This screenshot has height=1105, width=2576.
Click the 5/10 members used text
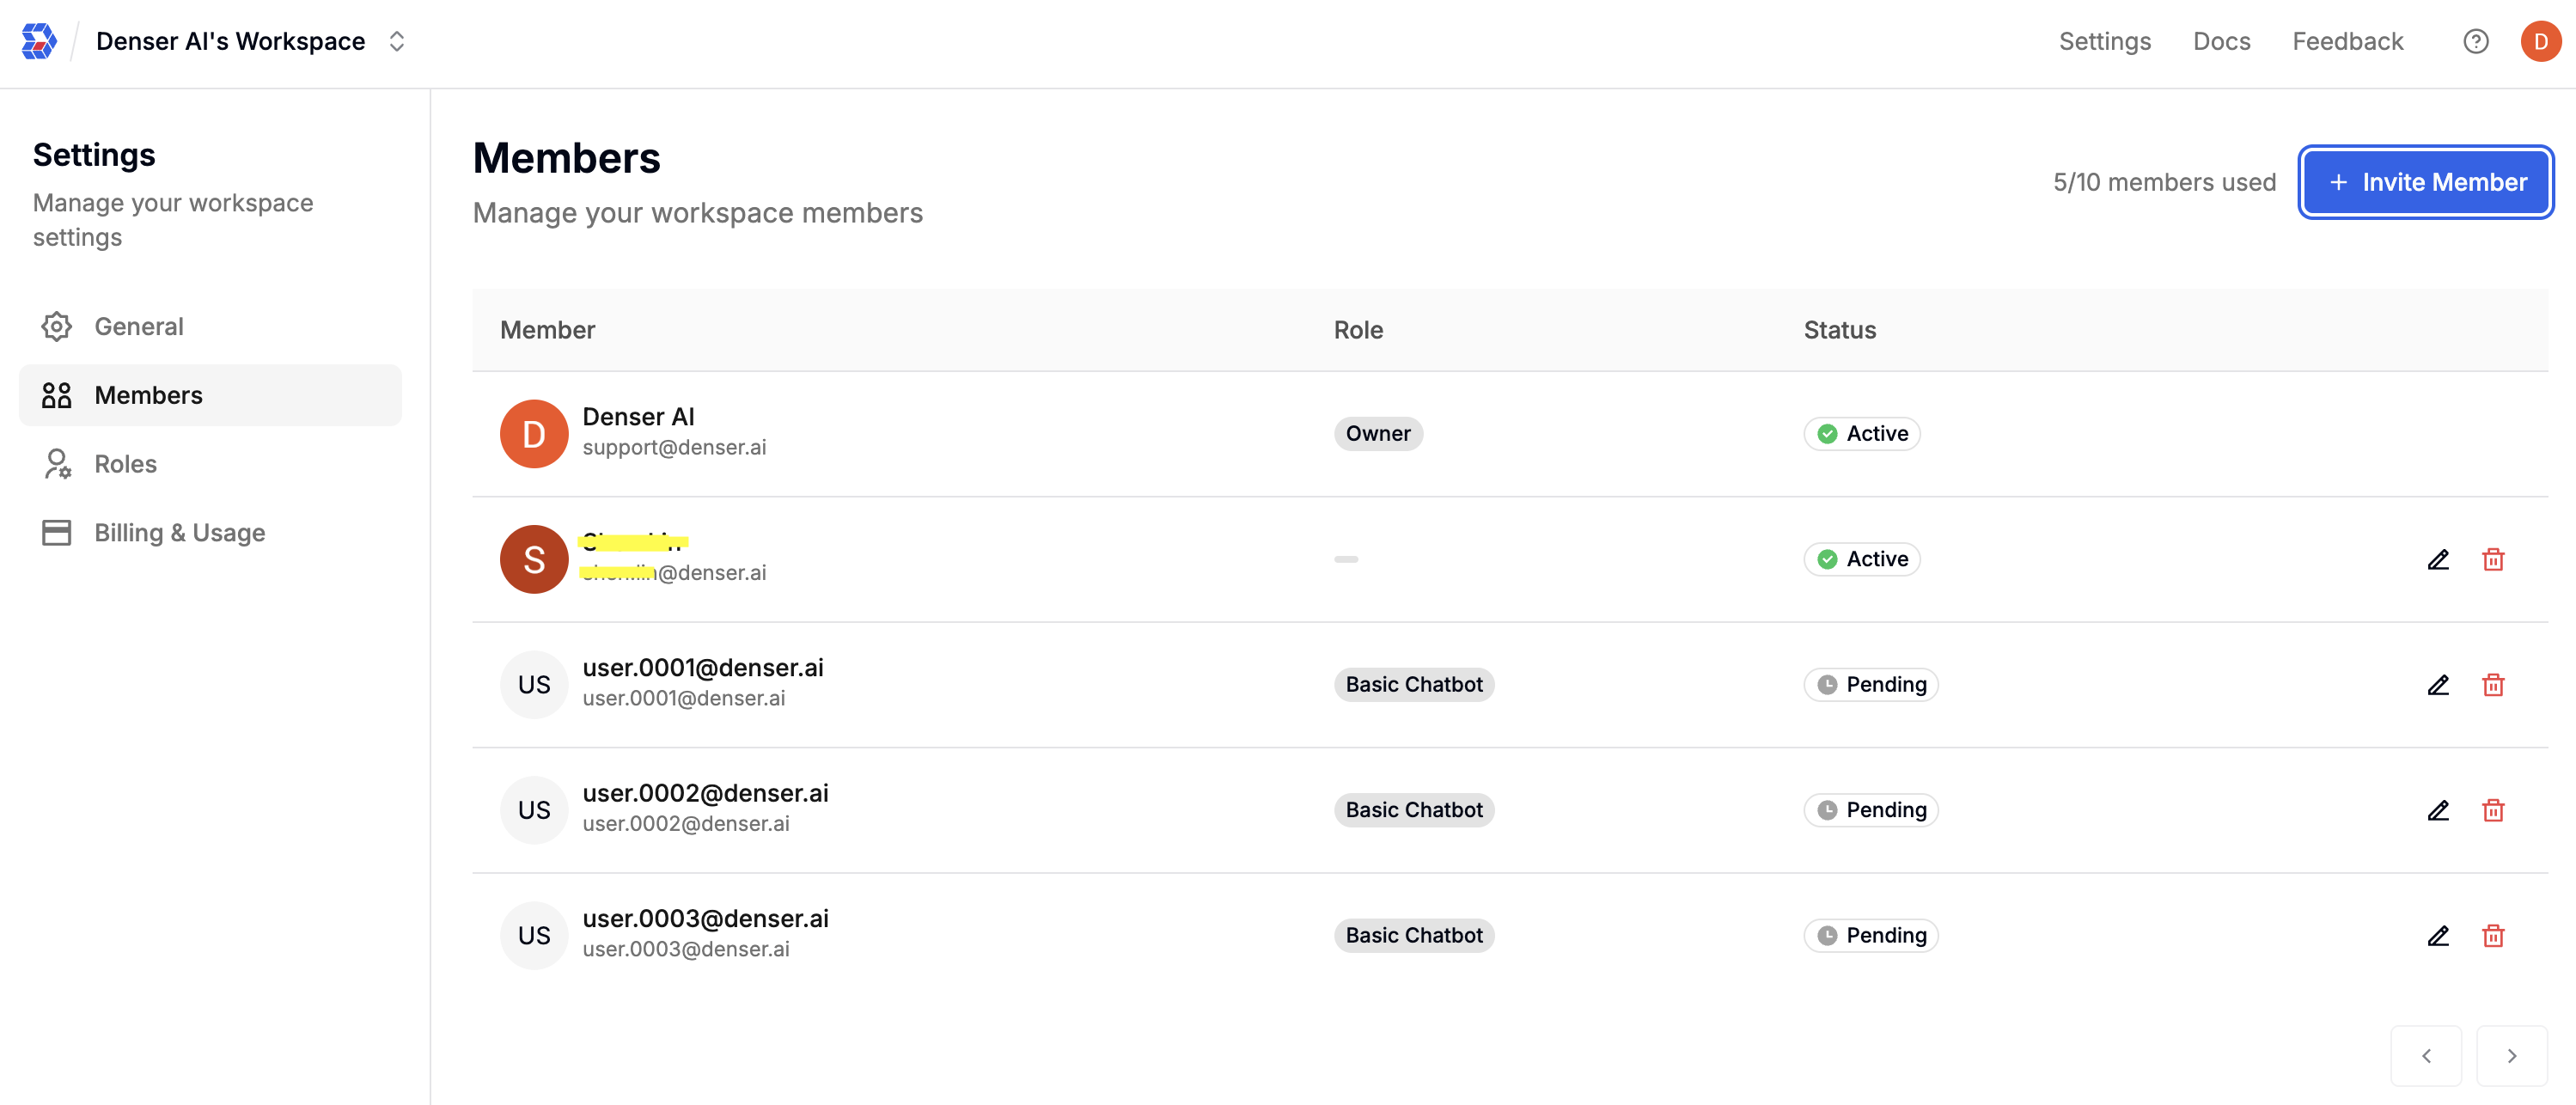2164,182
